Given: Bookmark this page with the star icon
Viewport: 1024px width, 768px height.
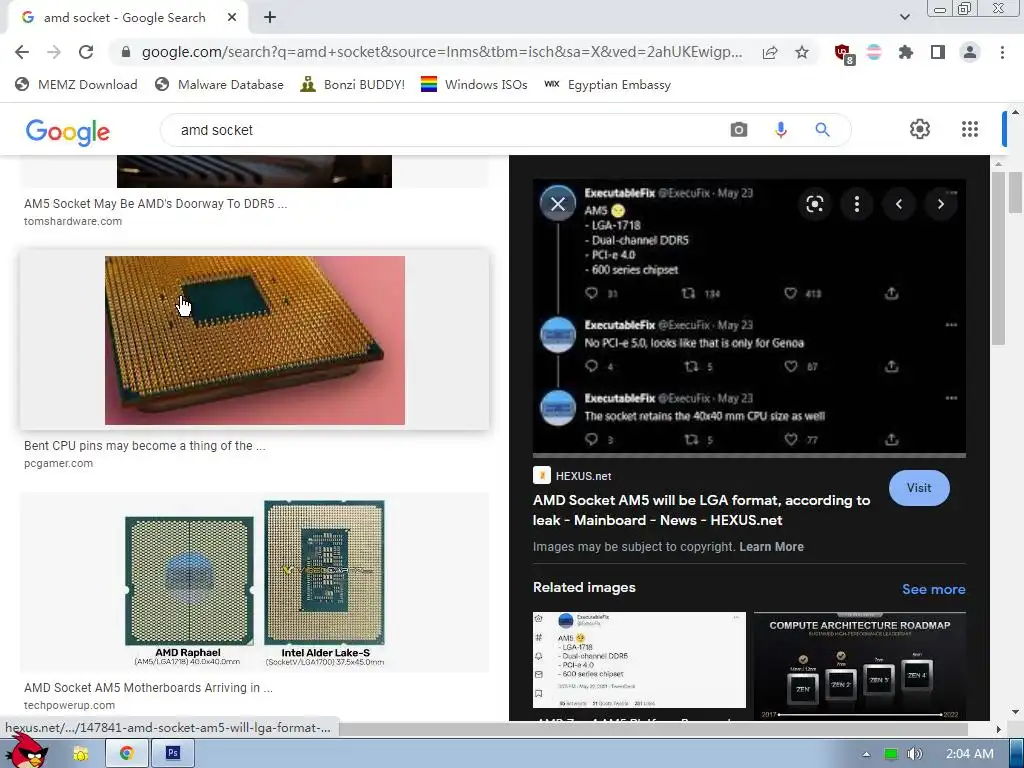Looking at the screenshot, I should click(802, 52).
